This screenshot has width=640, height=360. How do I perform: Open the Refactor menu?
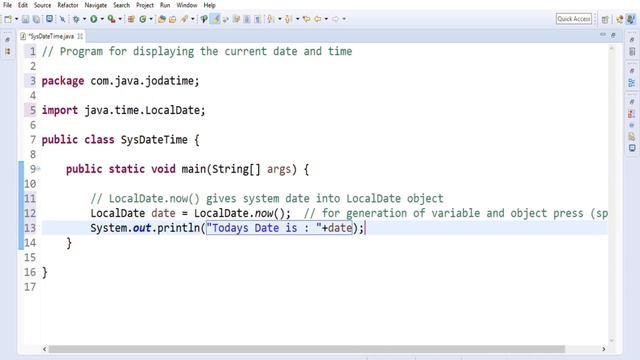coord(68,5)
